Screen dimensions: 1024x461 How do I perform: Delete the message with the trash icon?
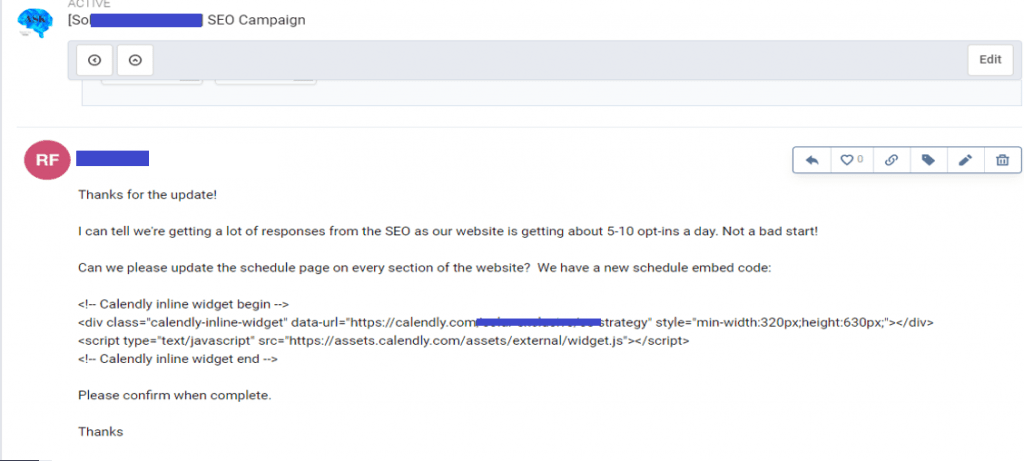(1002, 160)
